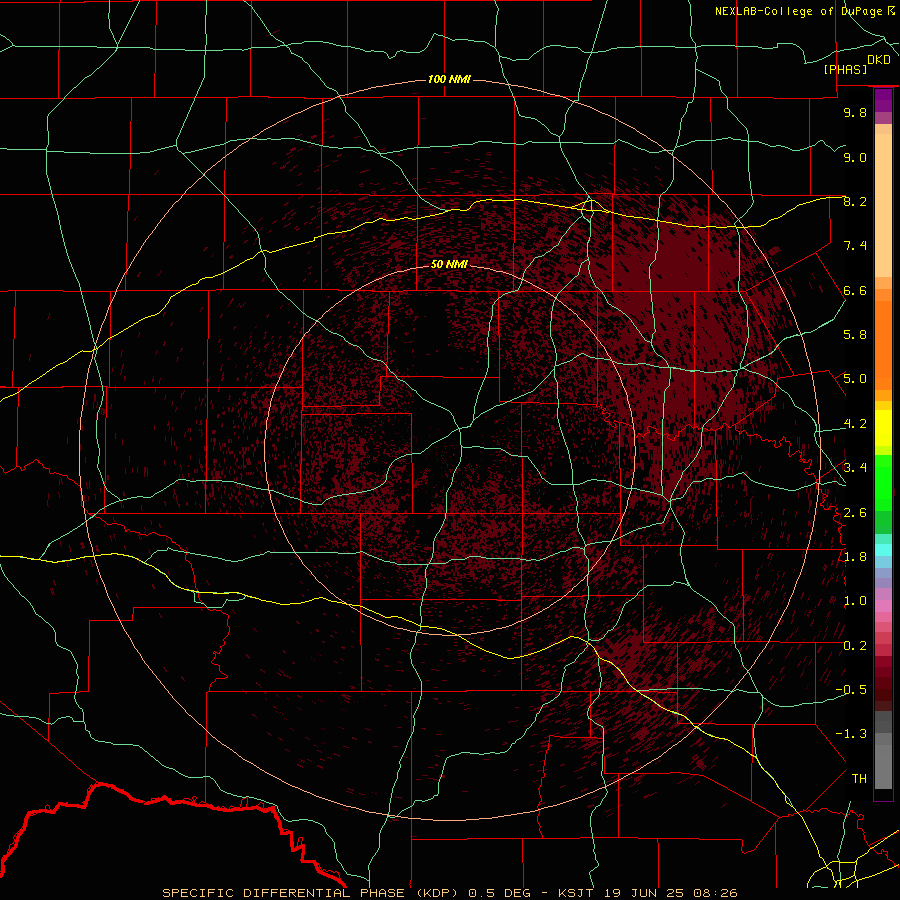Click the 5.8 value on the scale
The width and height of the screenshot is (900, 900).
pyautogui.click(x=855, y=335)
